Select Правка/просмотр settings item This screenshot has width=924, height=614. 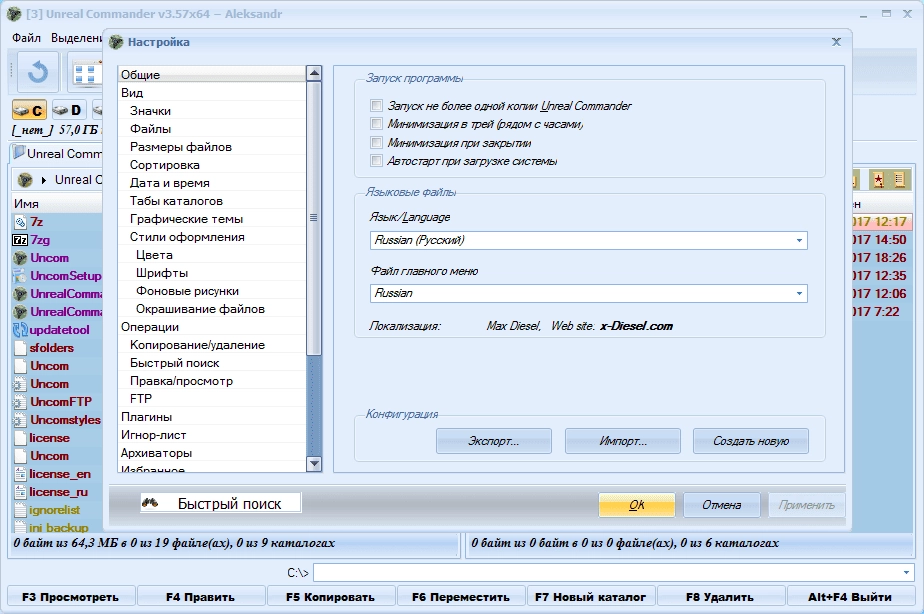[x=212, y=381]
